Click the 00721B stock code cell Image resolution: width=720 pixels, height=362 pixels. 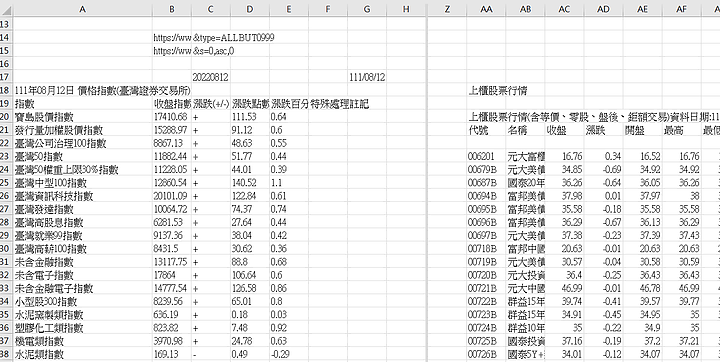486,288
